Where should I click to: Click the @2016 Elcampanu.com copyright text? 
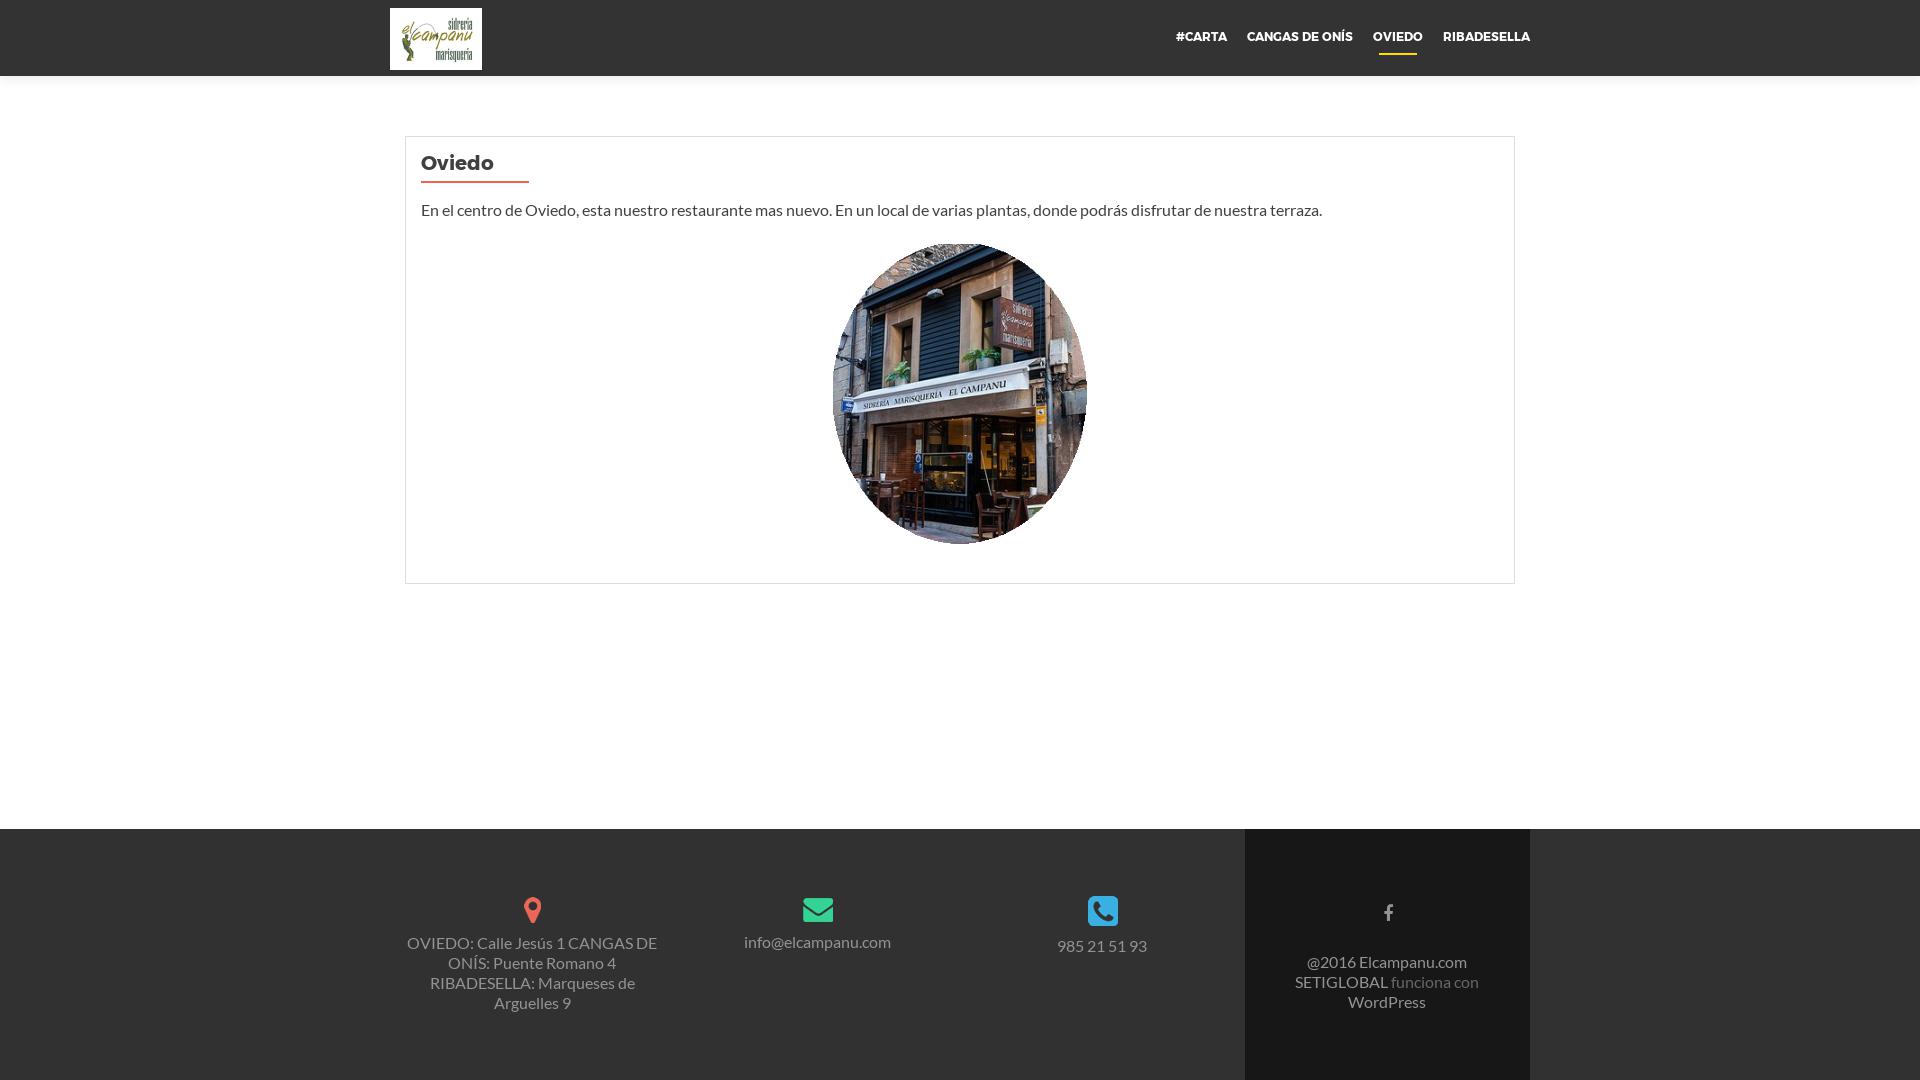[x=1386, y=962]
